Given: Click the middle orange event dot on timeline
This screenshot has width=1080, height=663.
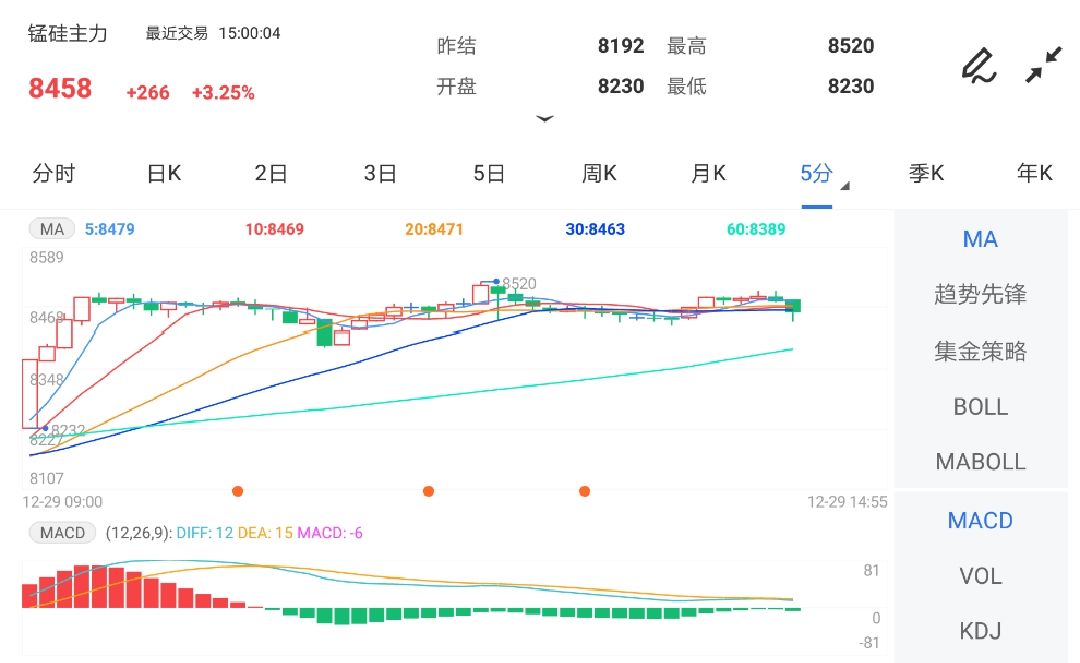Looking at the screenshot, I should pyautogui.click(x=428, y=491).
